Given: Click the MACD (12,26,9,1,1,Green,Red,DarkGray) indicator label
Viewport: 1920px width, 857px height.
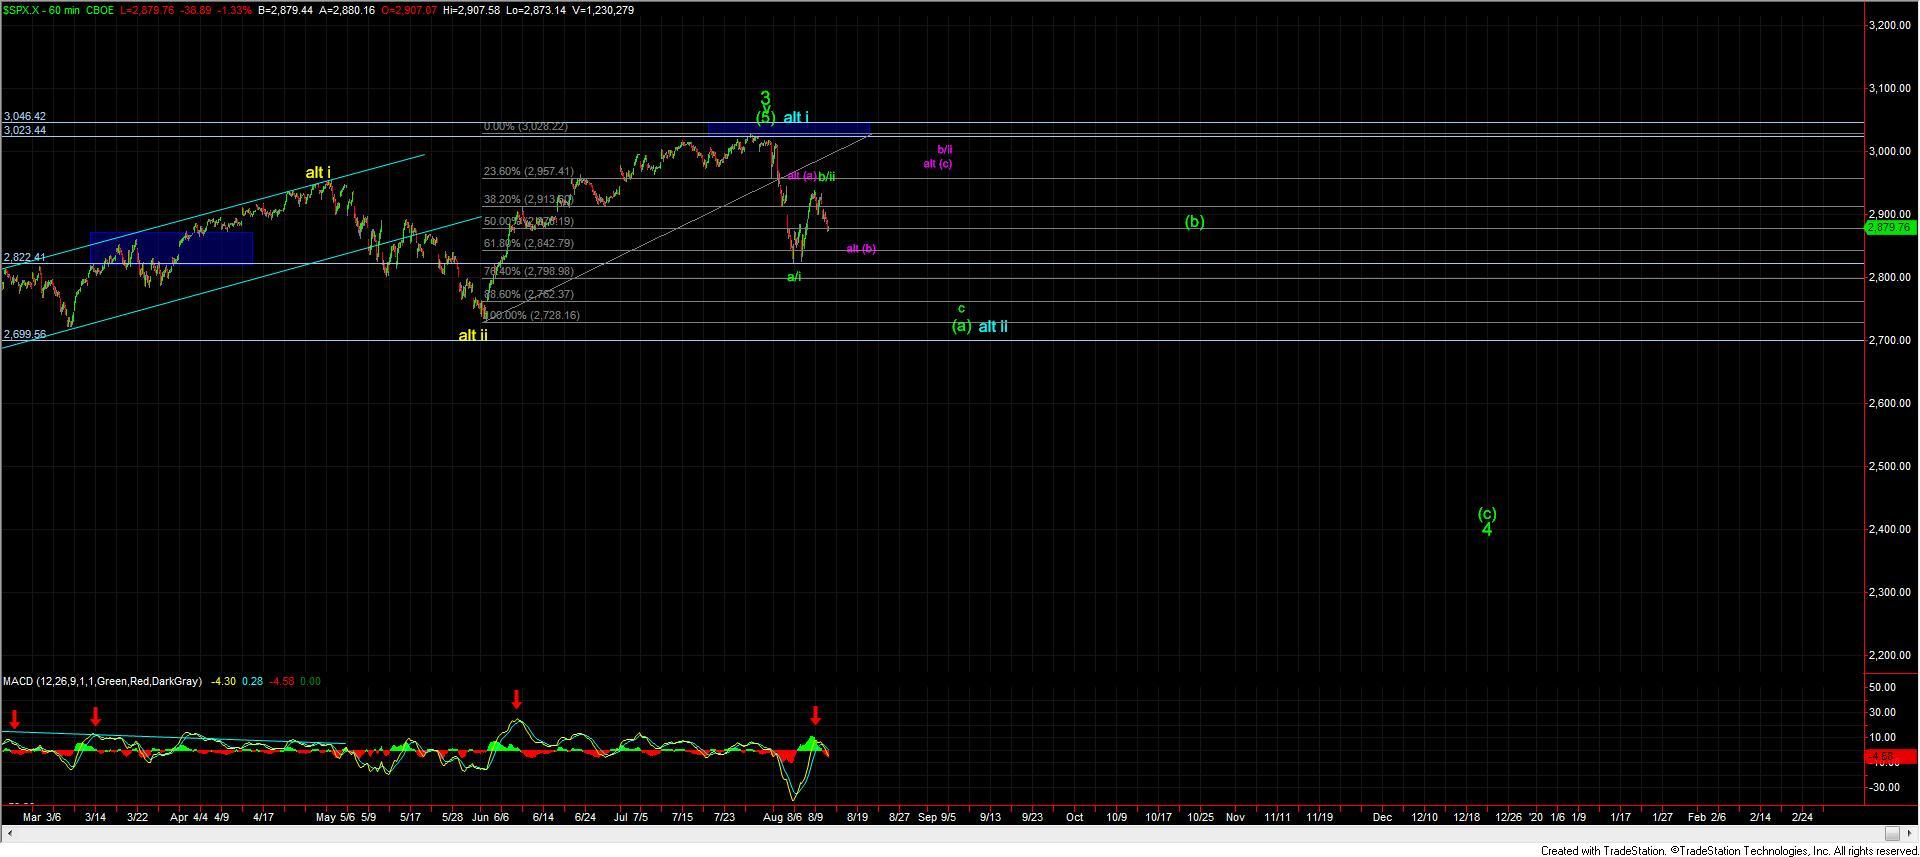Looking at the screenshot, I should 102,681.
